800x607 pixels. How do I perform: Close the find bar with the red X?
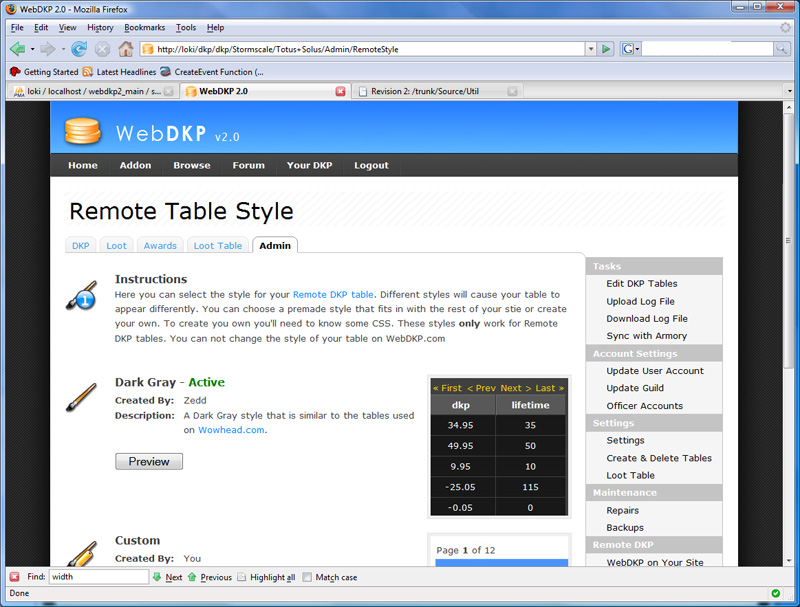(x=14, y=577)
